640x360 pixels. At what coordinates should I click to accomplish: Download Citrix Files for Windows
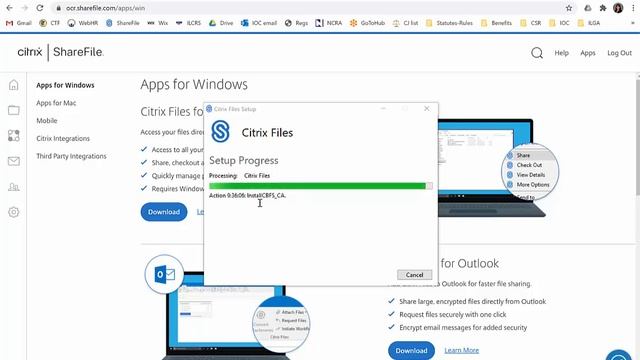coord(164,212)
